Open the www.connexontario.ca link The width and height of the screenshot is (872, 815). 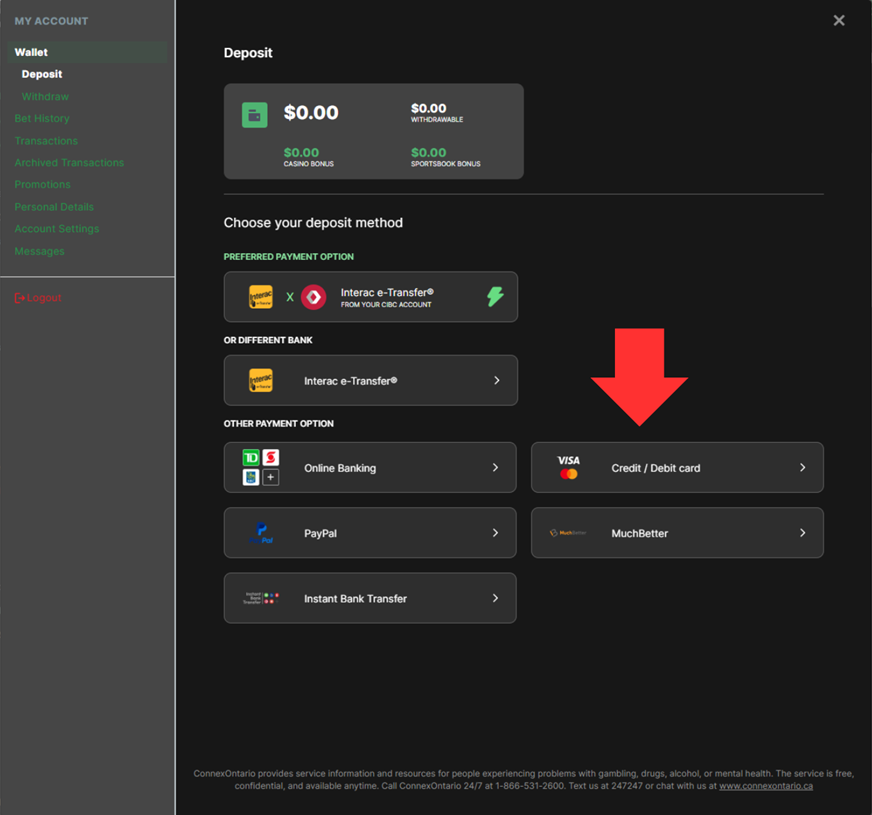[765, 786]
